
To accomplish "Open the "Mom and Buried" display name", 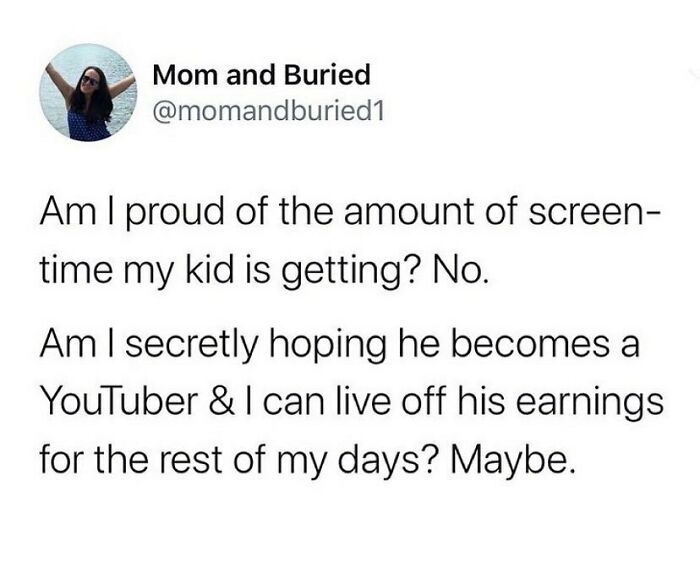I will tap(262, 74).
